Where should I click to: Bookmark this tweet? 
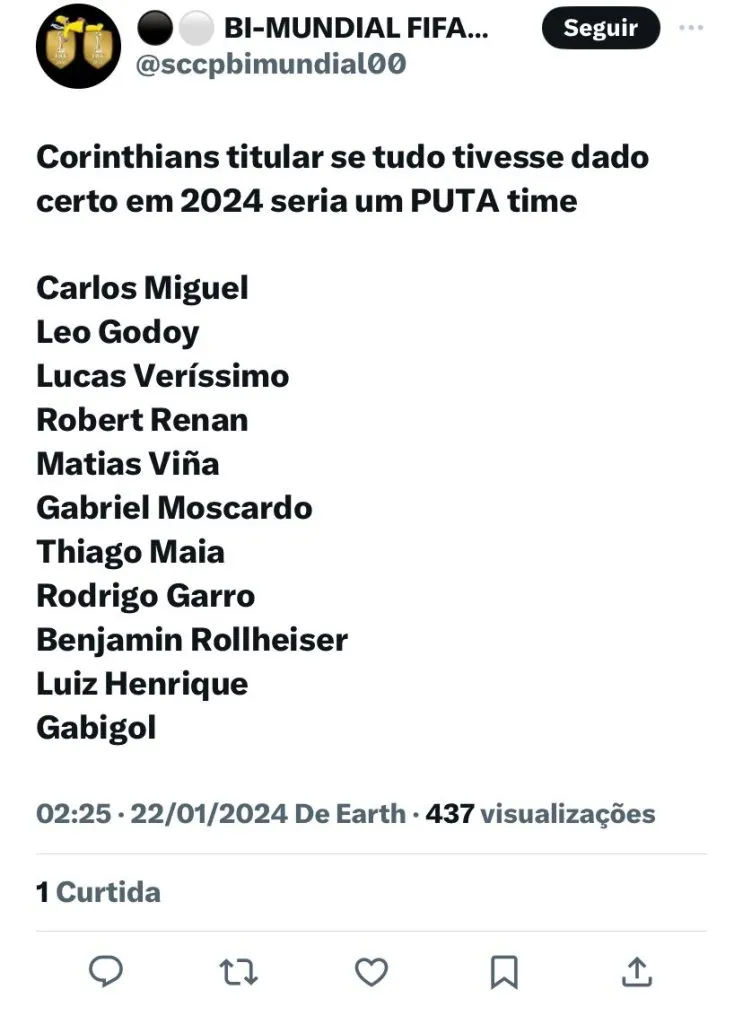pyautogui.click(x=505, y=971)
